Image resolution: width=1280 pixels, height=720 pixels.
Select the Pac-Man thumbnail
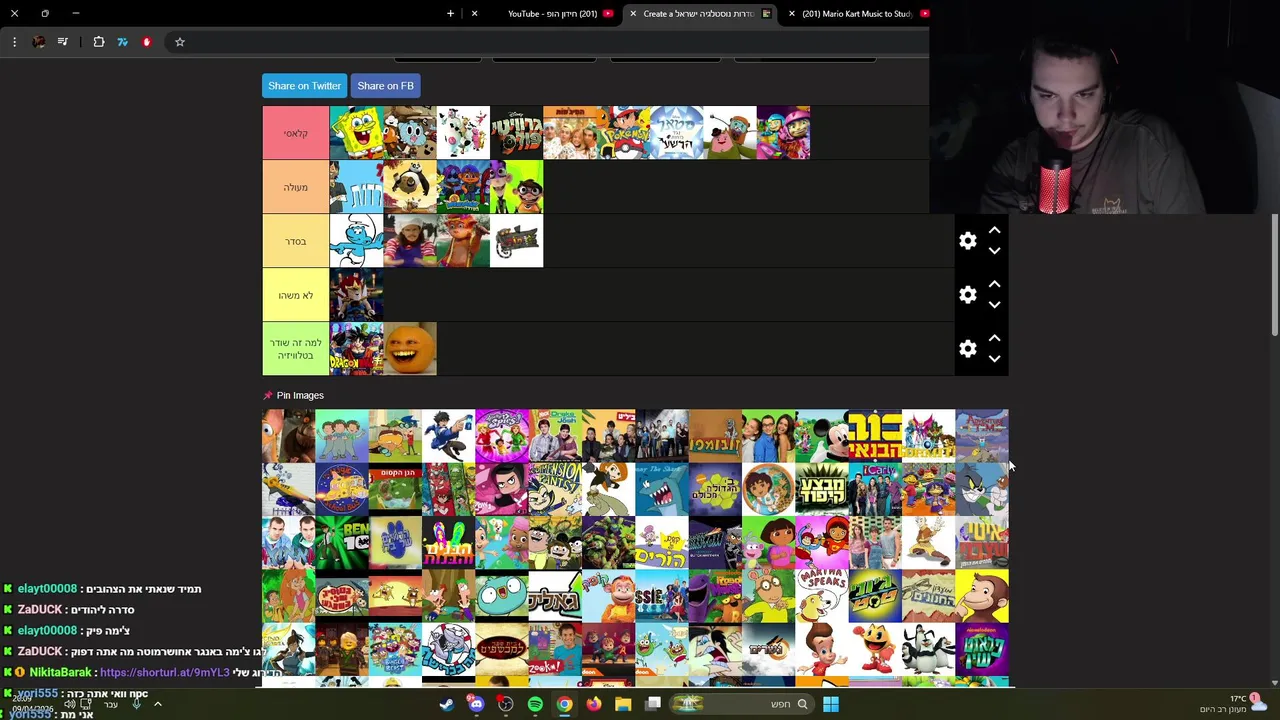[875, 649]
